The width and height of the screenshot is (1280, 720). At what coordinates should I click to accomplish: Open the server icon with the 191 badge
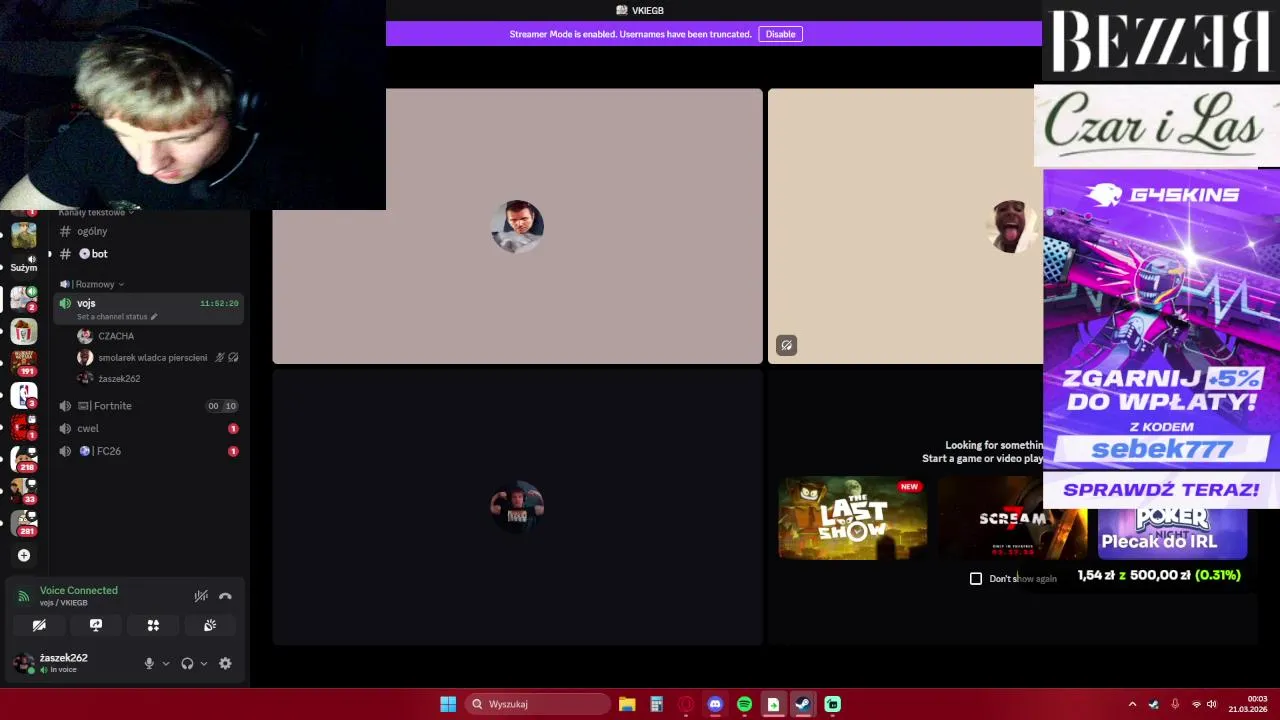point(24,362)
